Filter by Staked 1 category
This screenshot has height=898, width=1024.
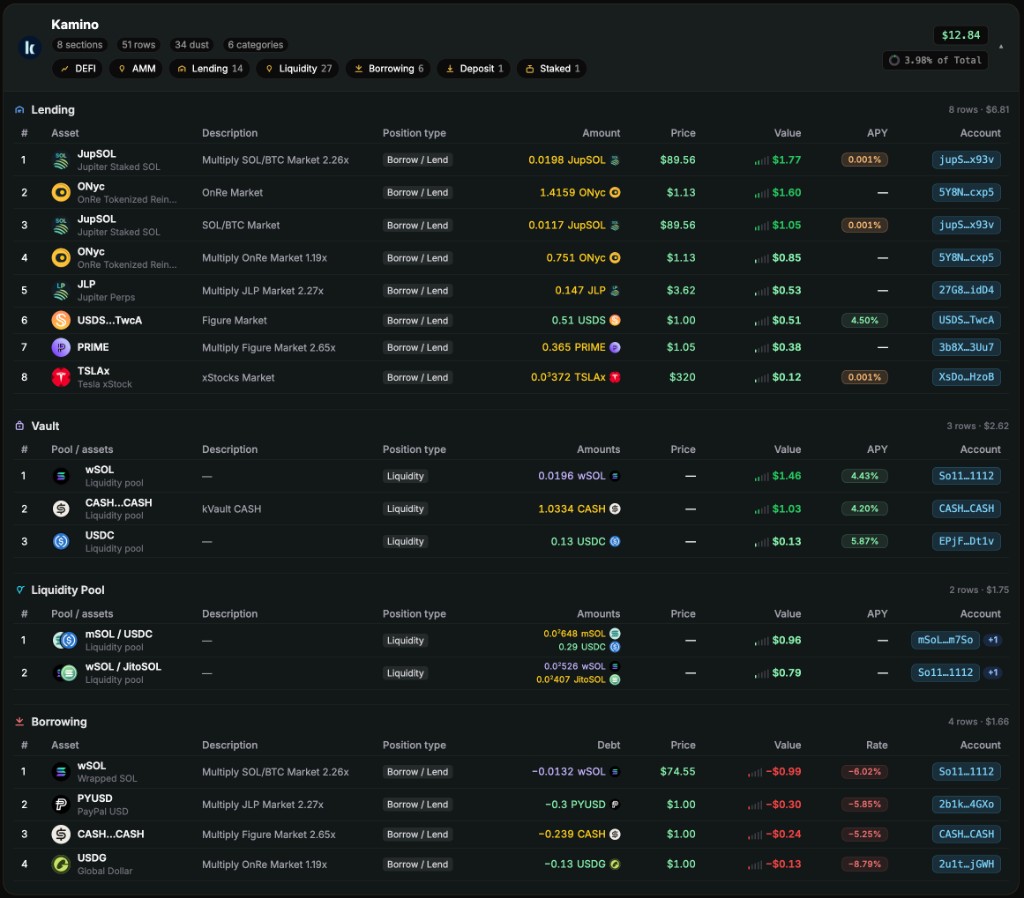point(552,69)
